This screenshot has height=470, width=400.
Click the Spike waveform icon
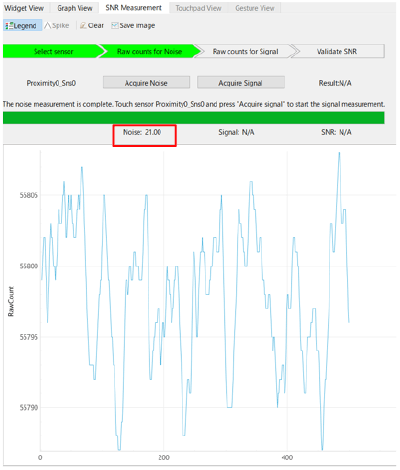pyautogui.click(x=48, y=25)
